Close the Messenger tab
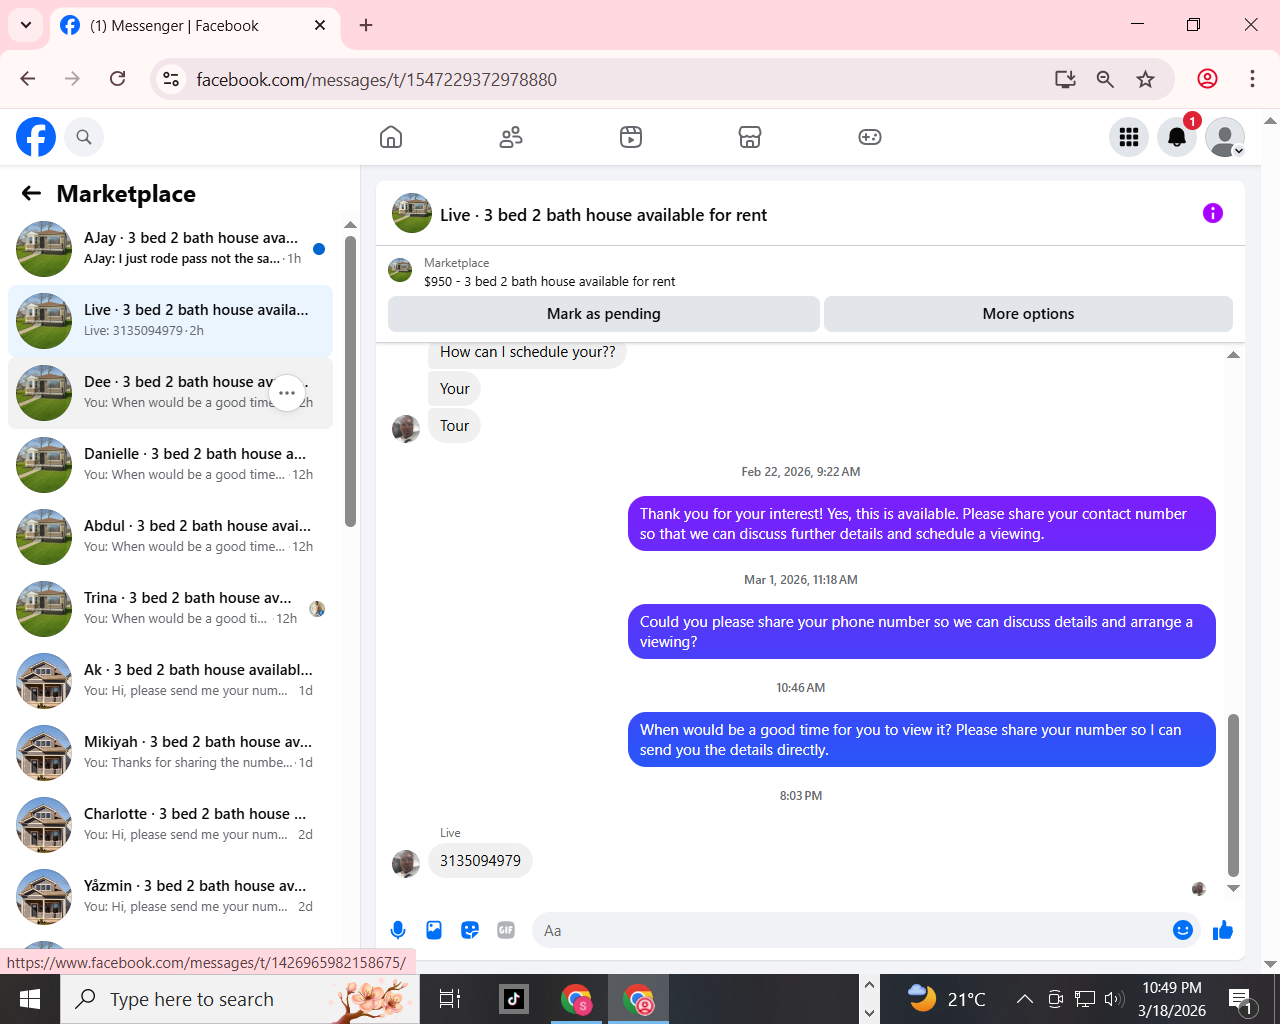The height and width of the screenshot is (1024, 1280). point(320,25)
